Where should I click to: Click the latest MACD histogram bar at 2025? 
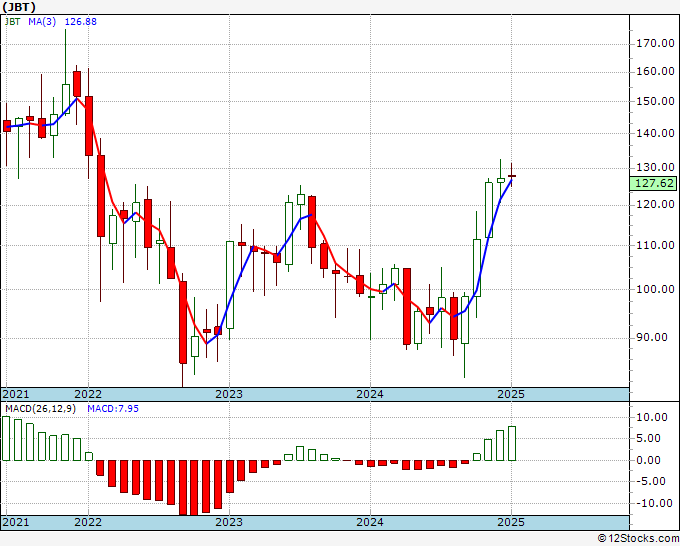coord(512,443)
